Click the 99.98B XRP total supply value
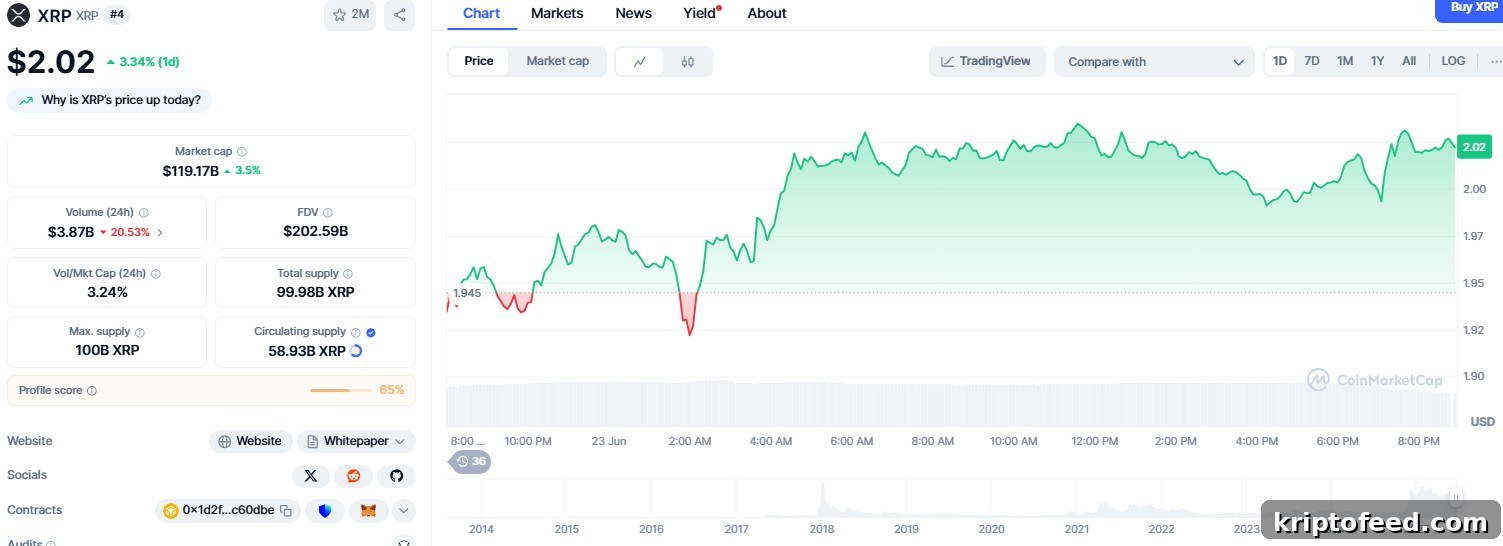 [315, 293]
